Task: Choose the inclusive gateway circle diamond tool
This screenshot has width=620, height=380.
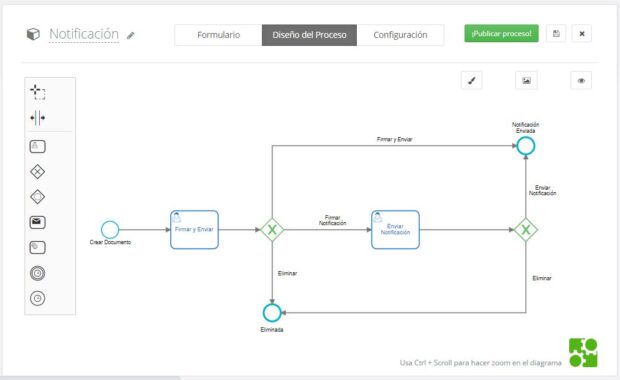Action: coord(38,197)
